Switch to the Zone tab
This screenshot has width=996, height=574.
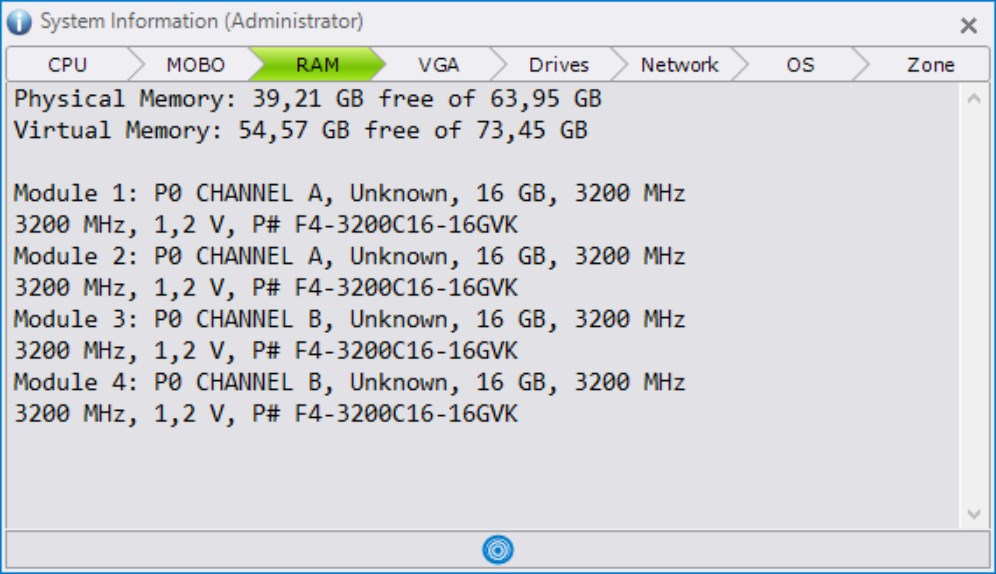pos(930,65)
